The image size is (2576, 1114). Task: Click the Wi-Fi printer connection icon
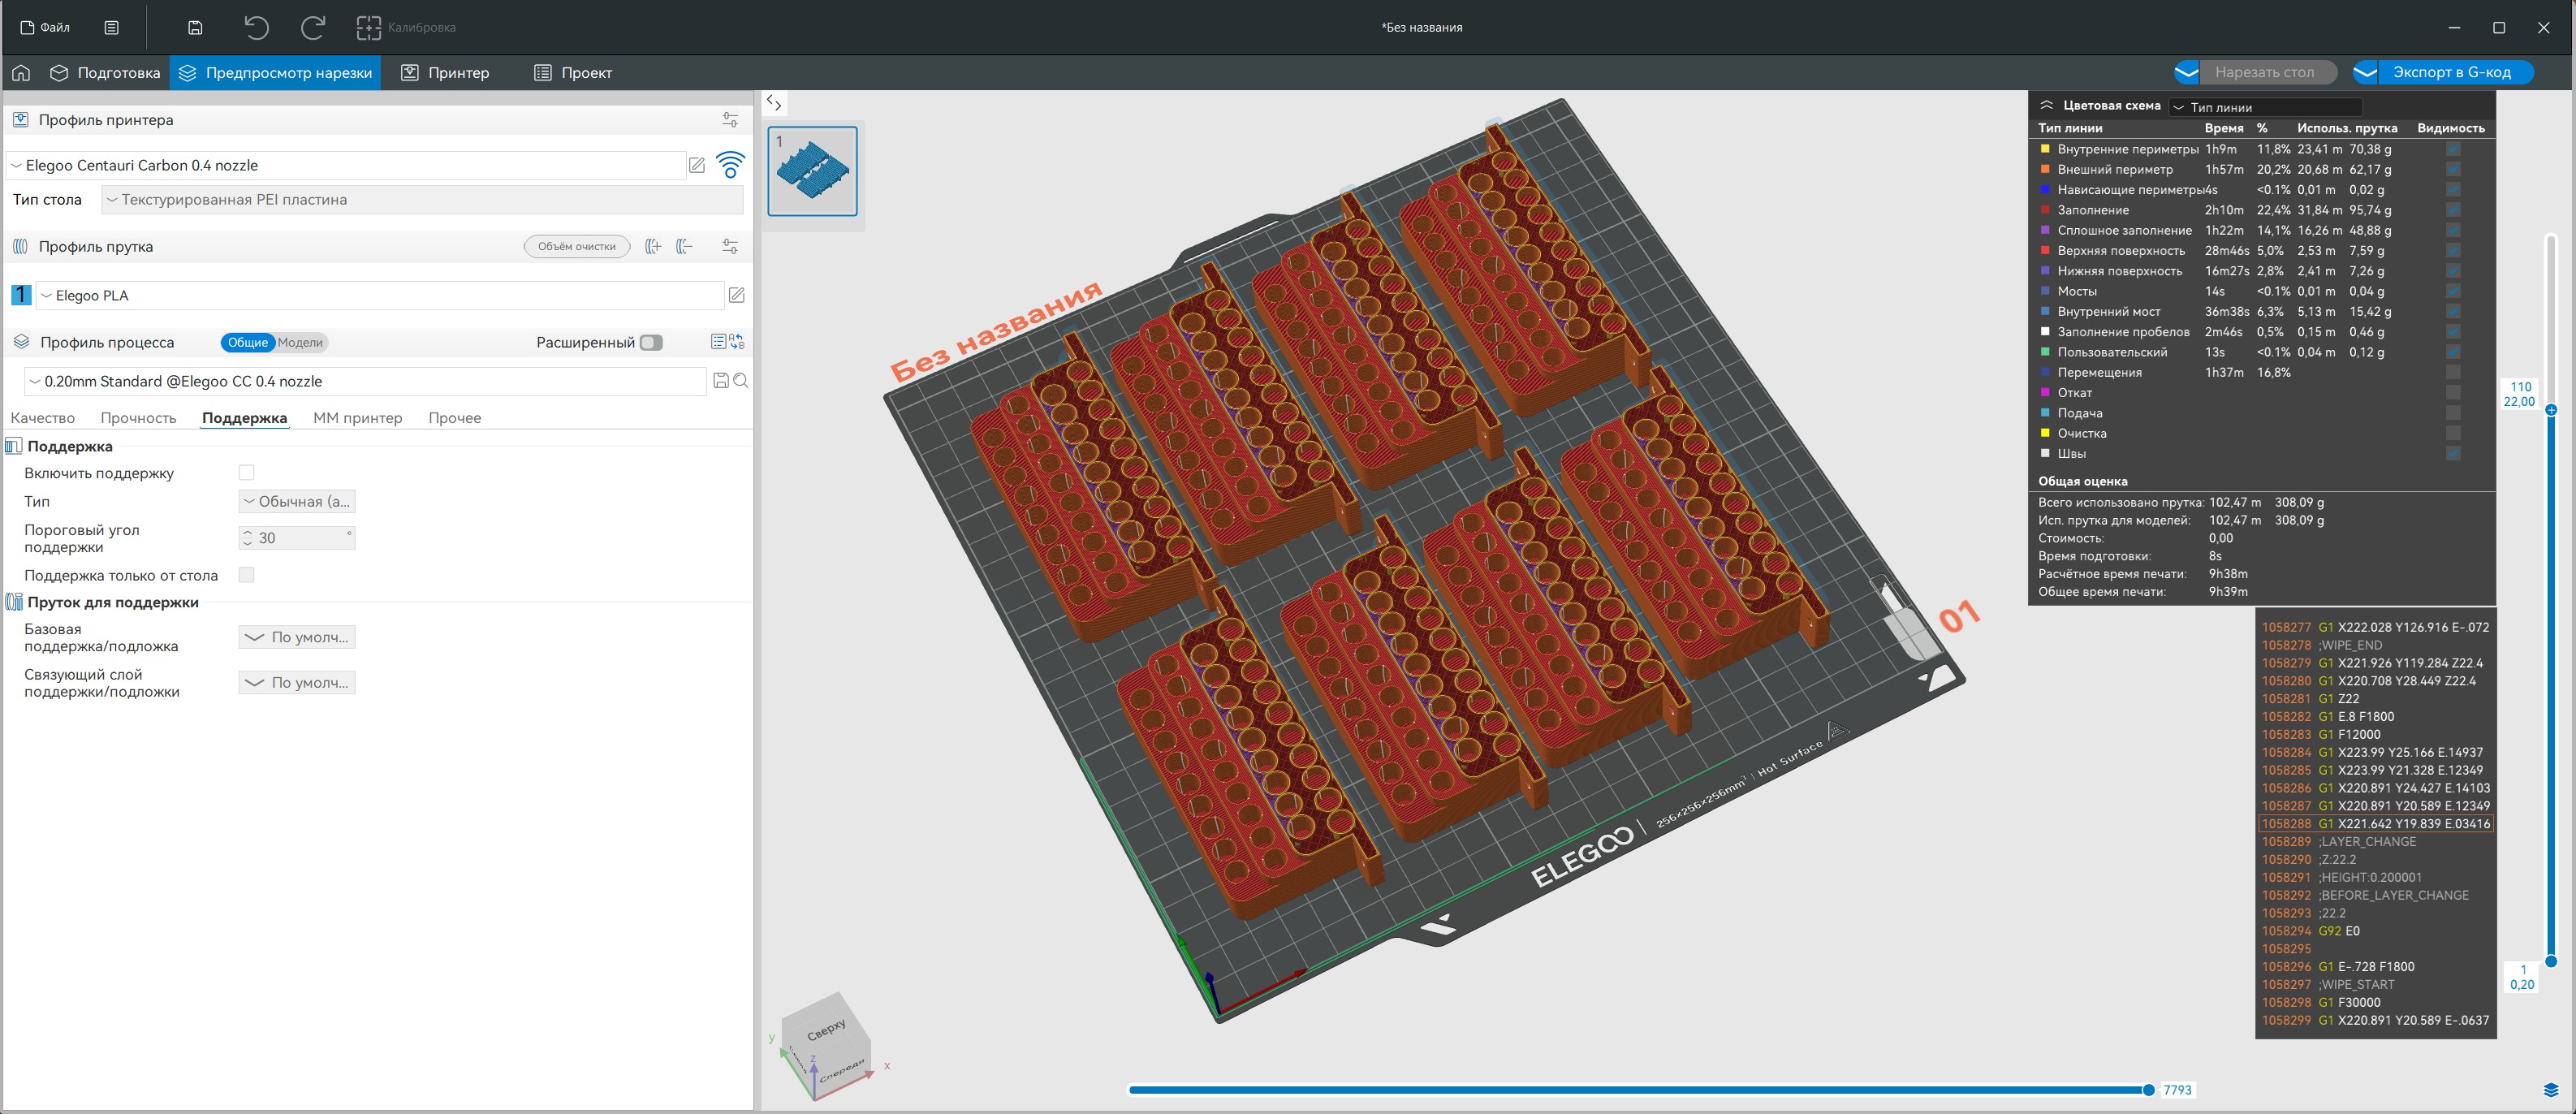[731, 165]
